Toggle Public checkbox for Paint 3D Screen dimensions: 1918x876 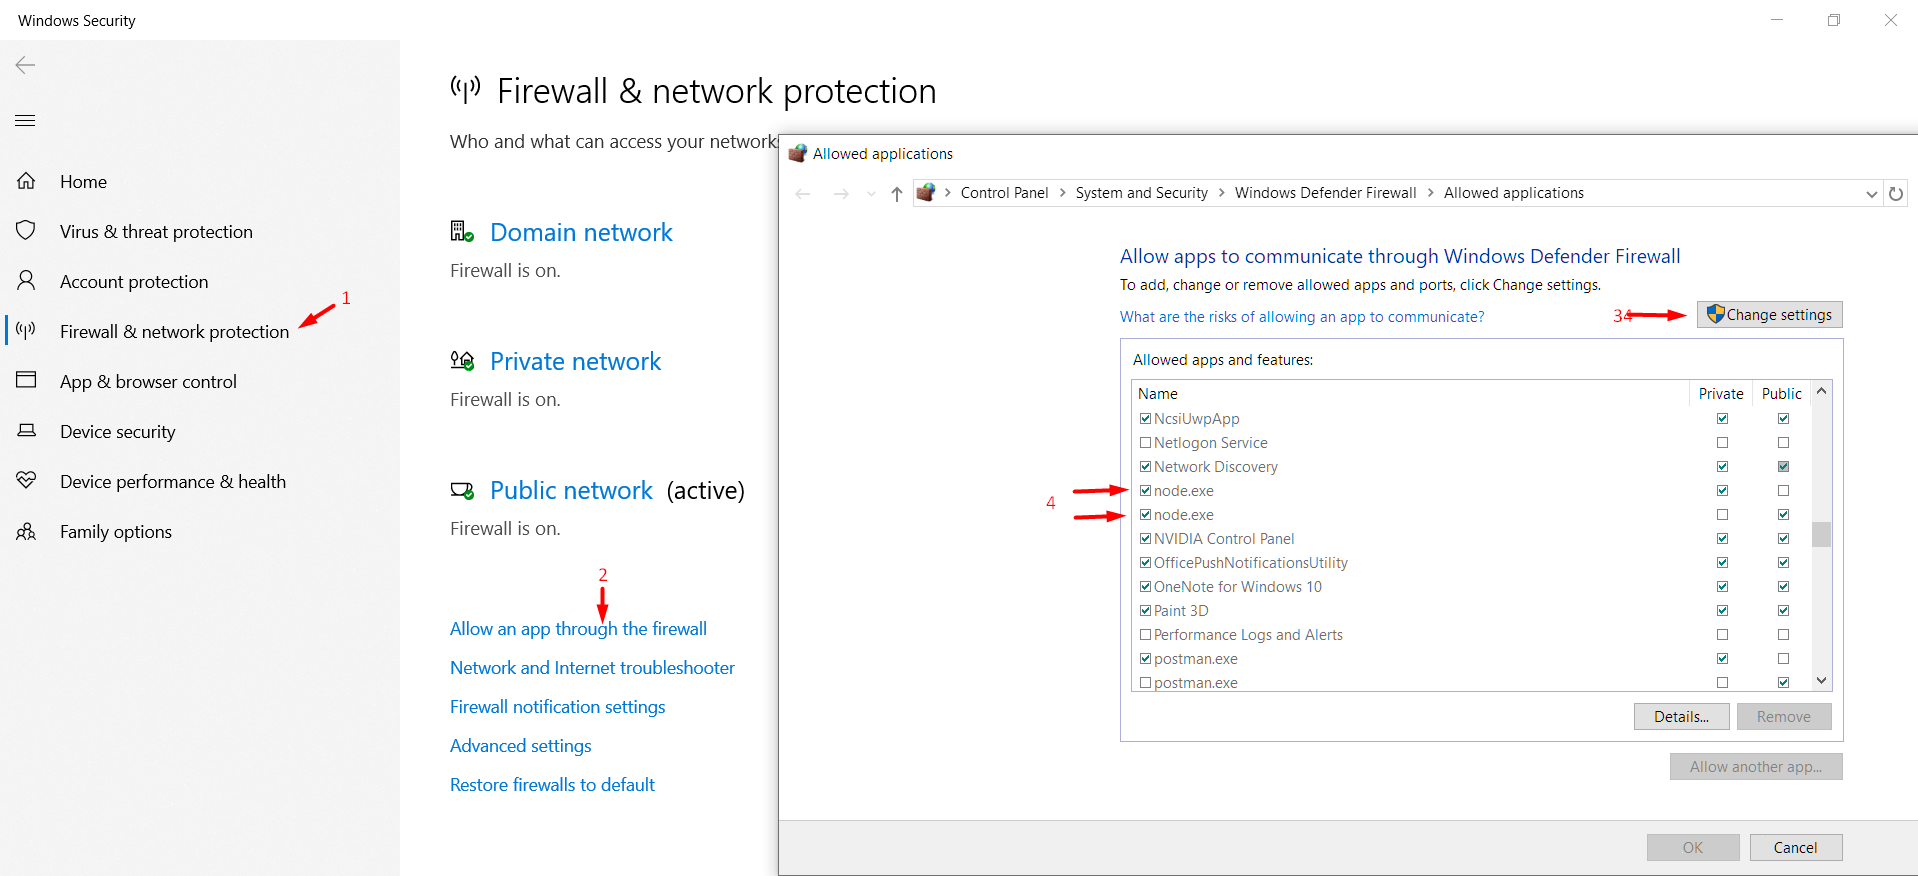[x=1783, y=611]
